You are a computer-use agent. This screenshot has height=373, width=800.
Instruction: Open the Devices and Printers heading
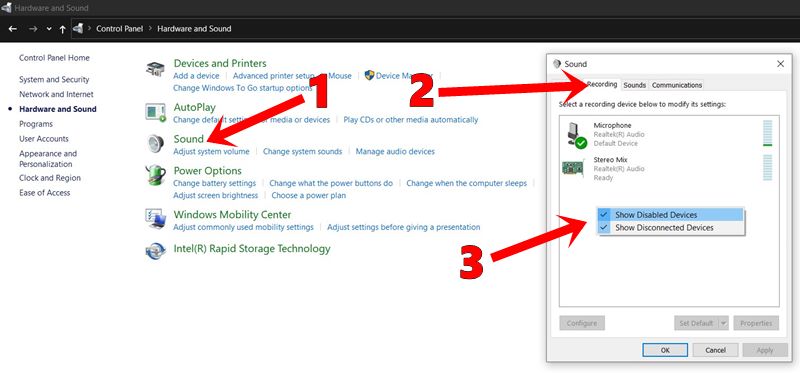click(x=220, y=63)
